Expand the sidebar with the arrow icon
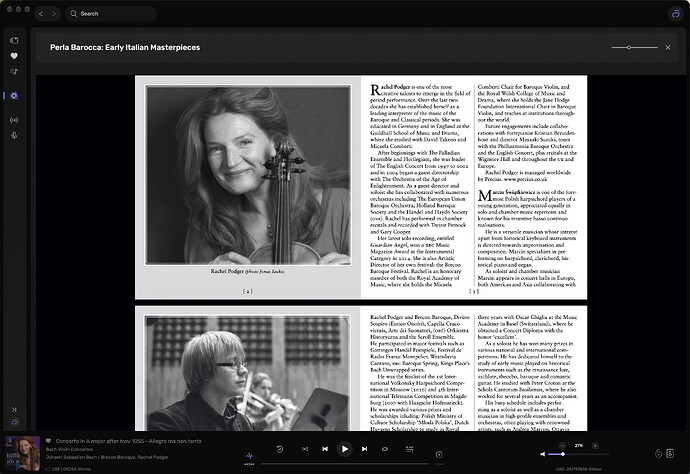The width and height of the screenshot is (690, 474). 14,409
